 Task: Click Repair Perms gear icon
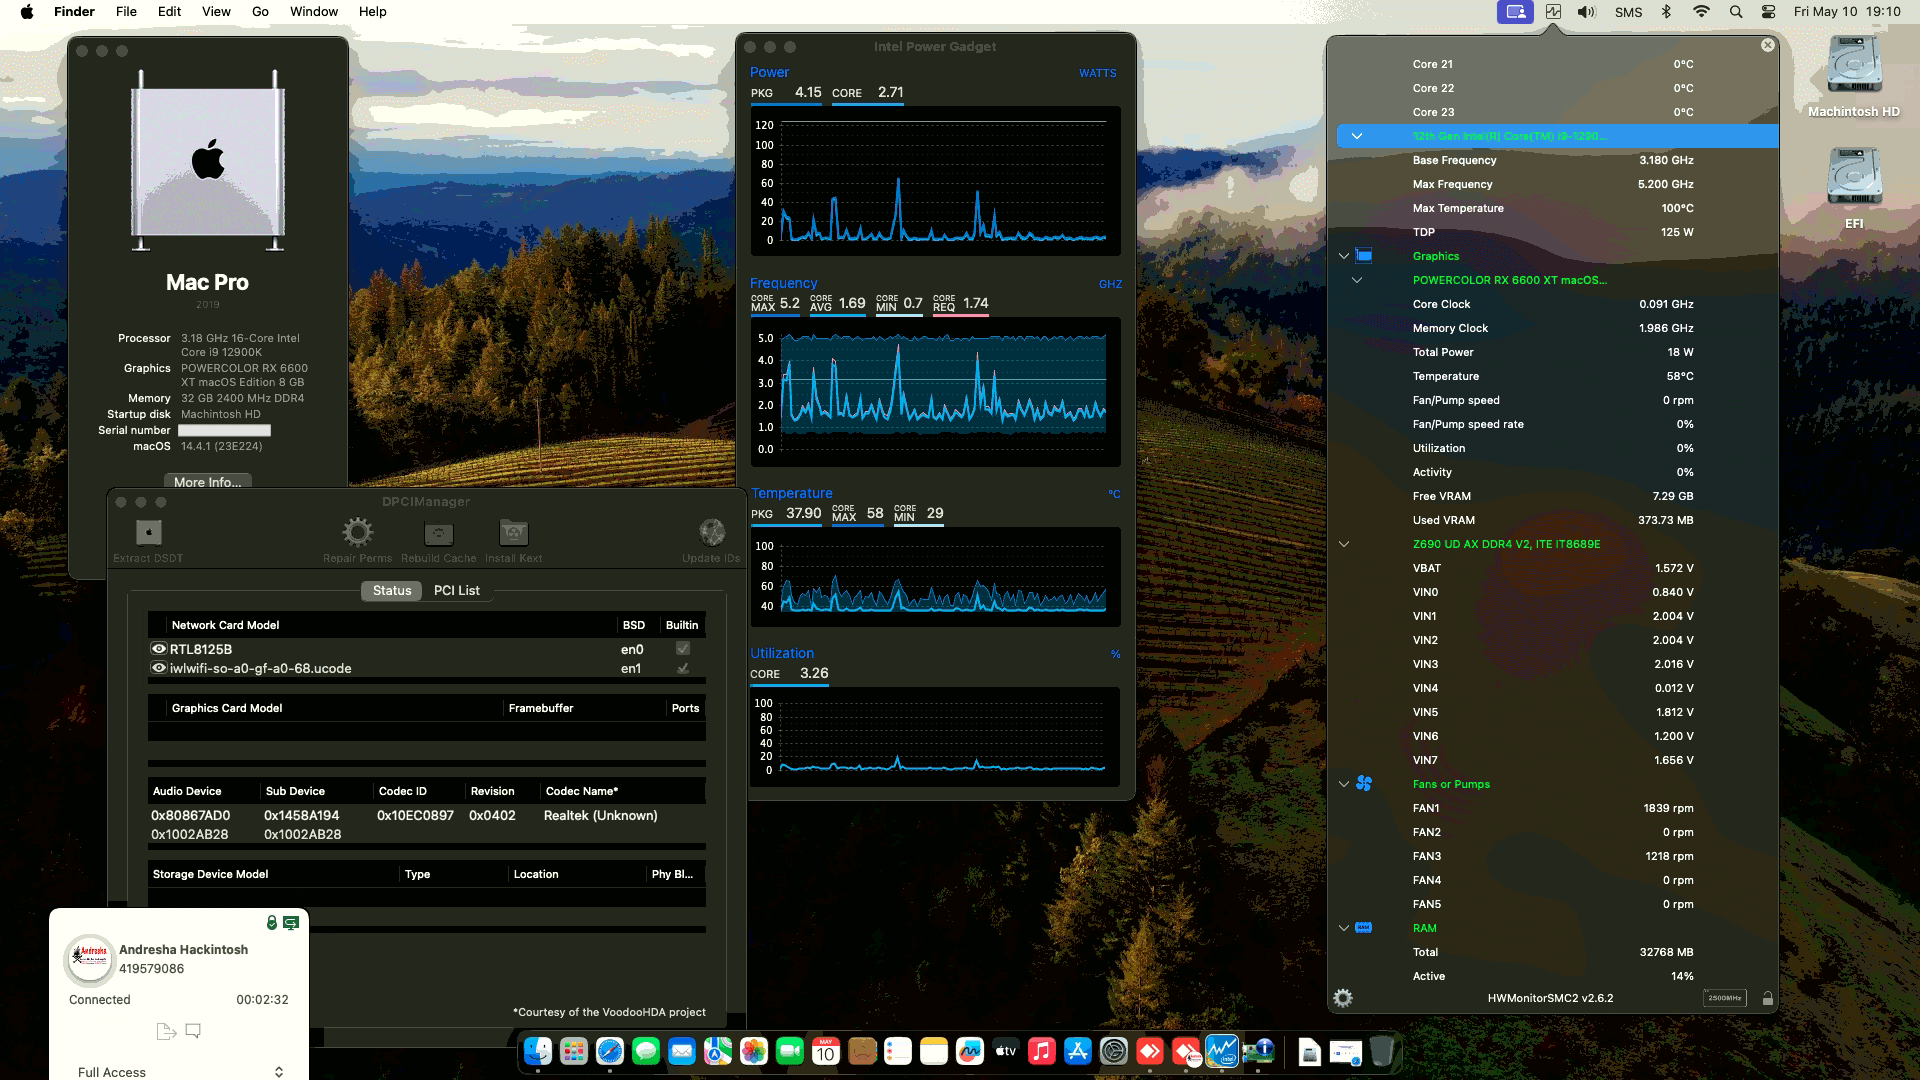(357, 532)
